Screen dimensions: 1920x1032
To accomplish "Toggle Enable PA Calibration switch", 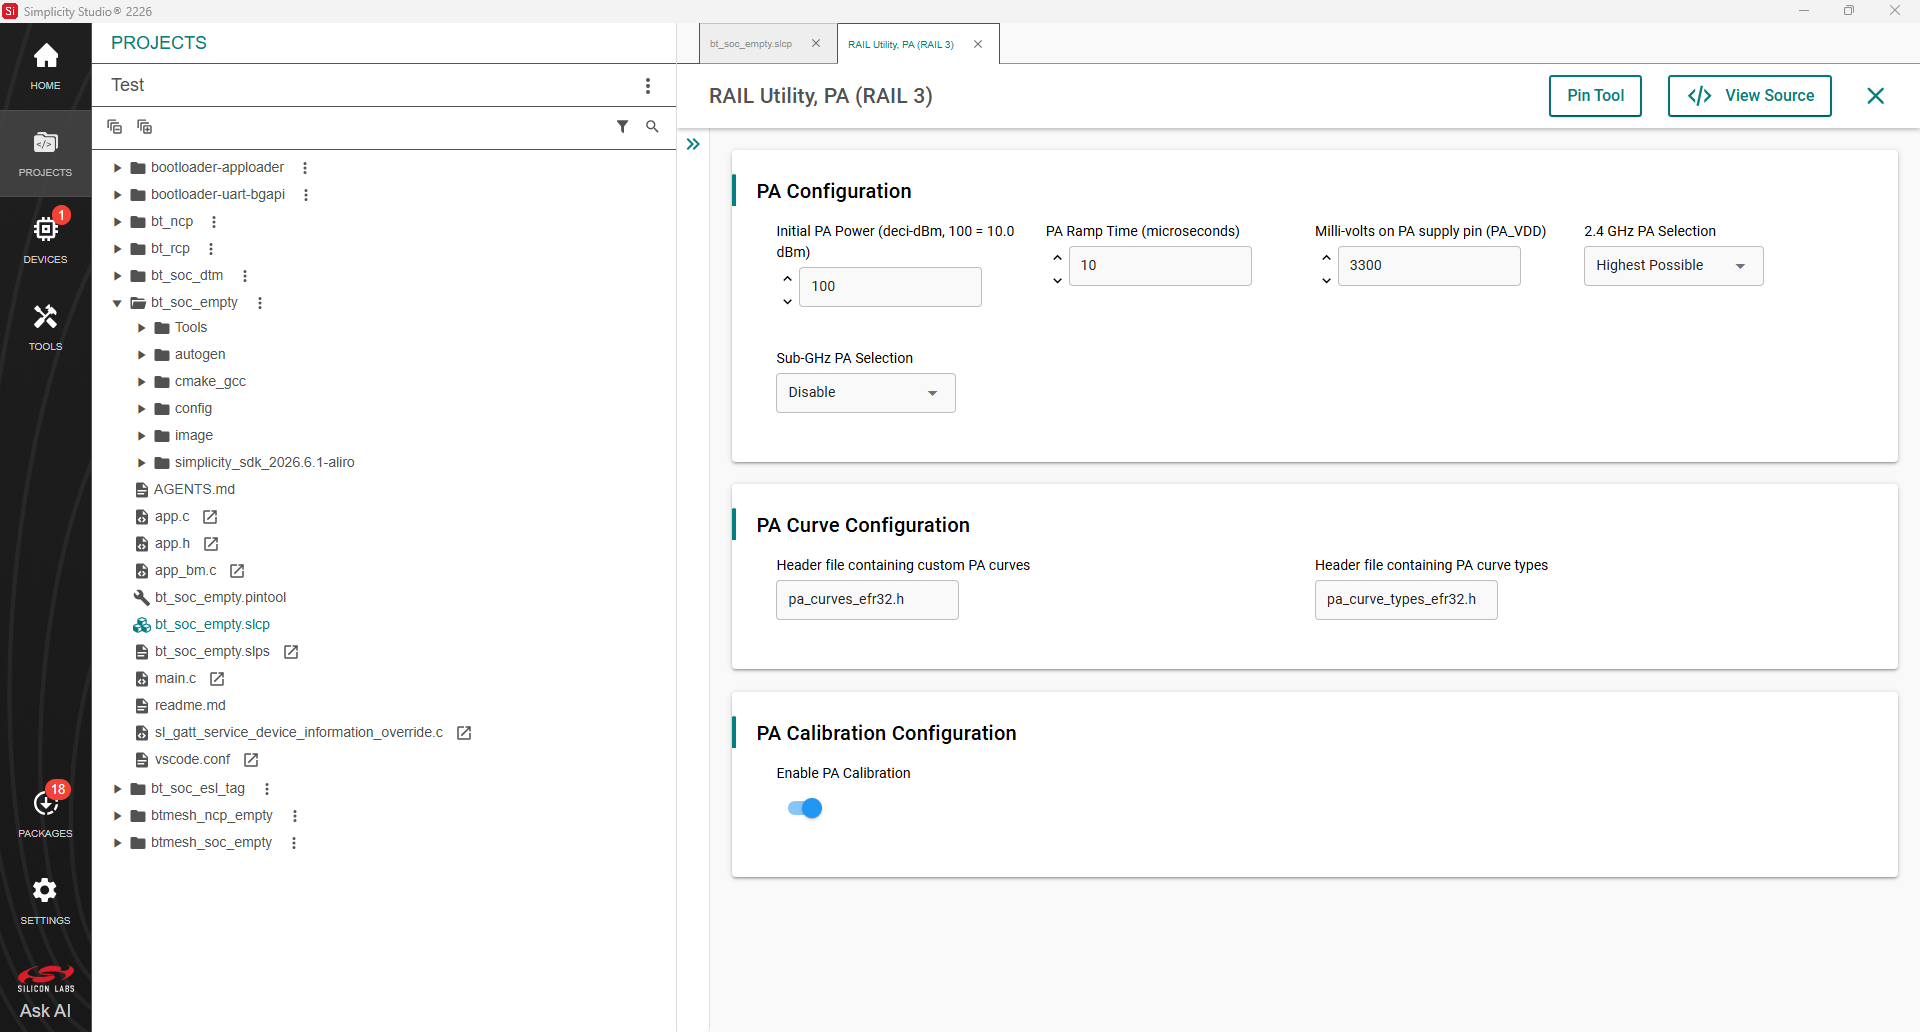I will 805,808.
